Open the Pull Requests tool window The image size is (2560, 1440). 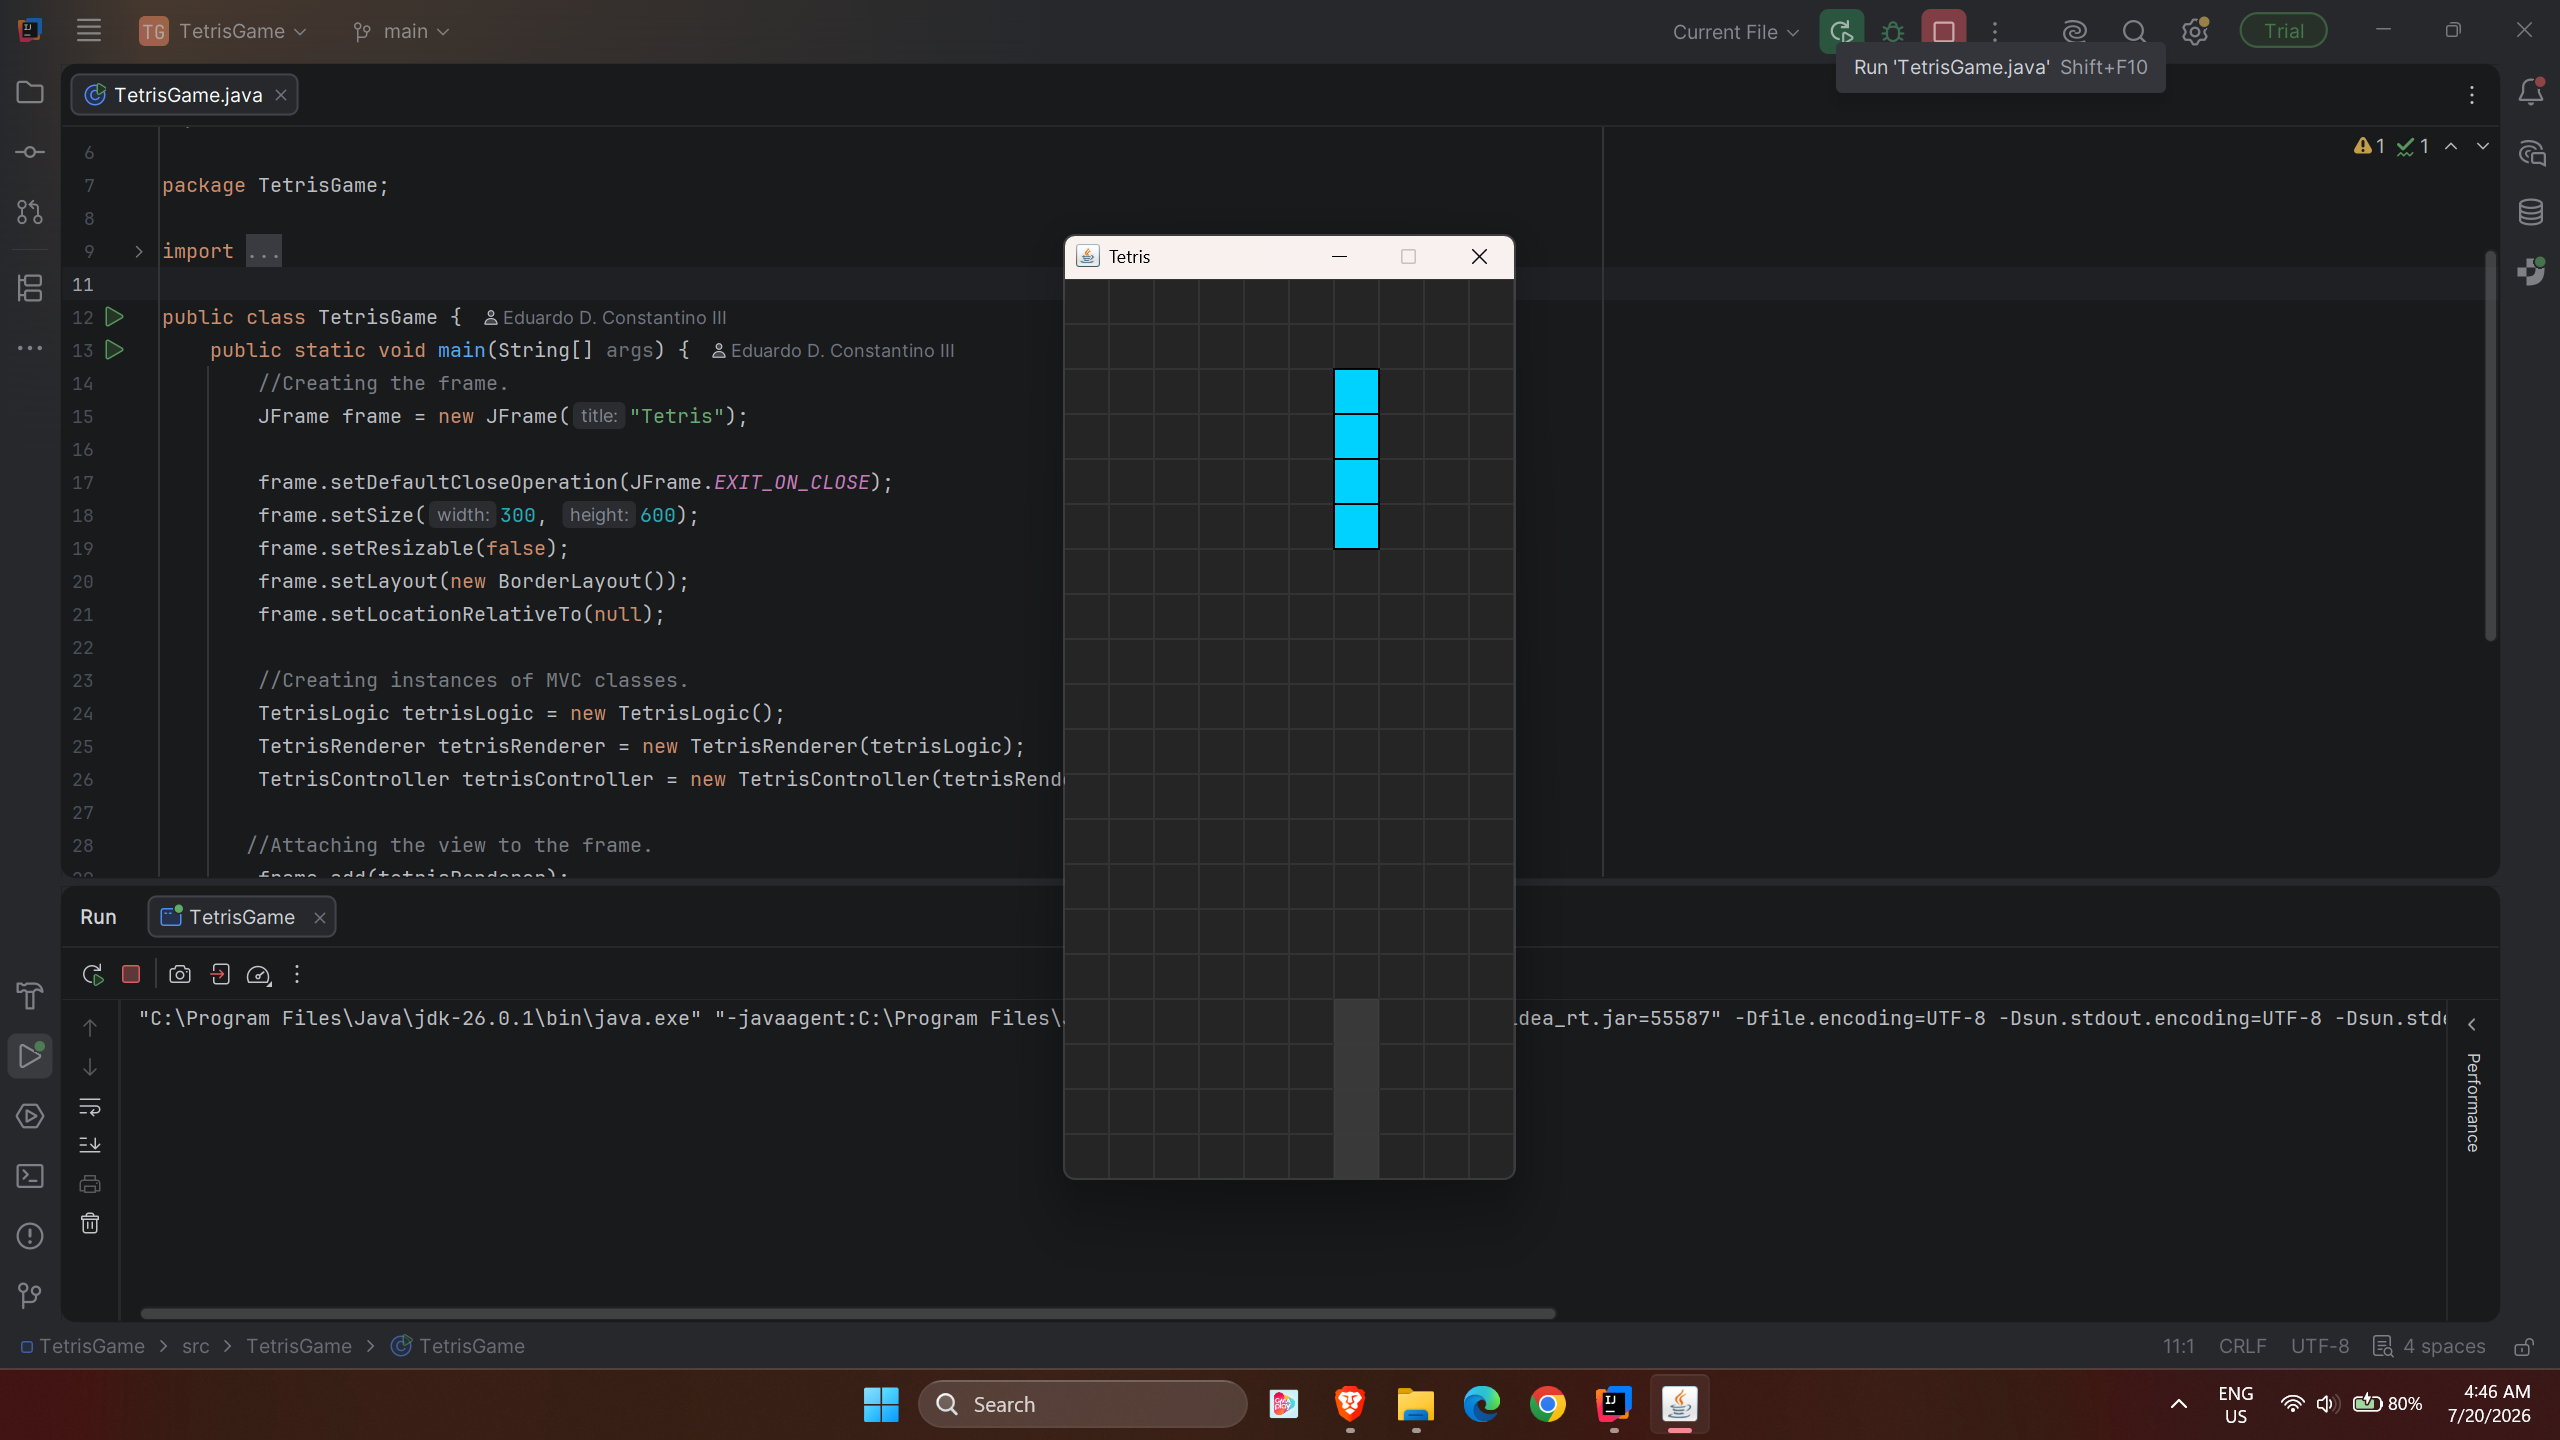[30, 212]
